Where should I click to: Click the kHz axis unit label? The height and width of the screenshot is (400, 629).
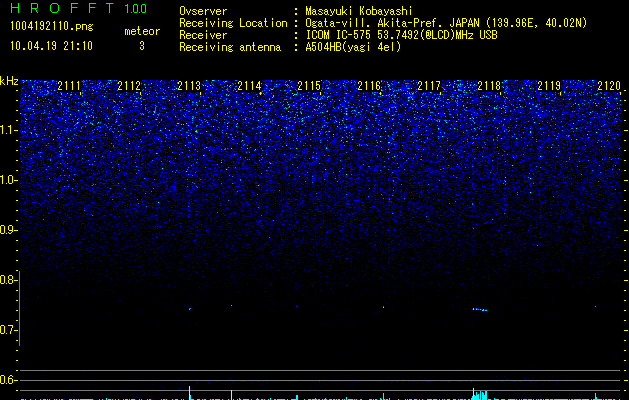click(9, 81)
